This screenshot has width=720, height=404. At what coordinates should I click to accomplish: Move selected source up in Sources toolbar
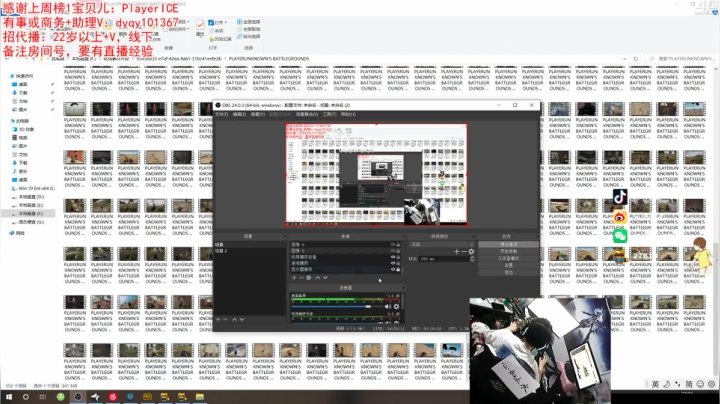[317, 278]
